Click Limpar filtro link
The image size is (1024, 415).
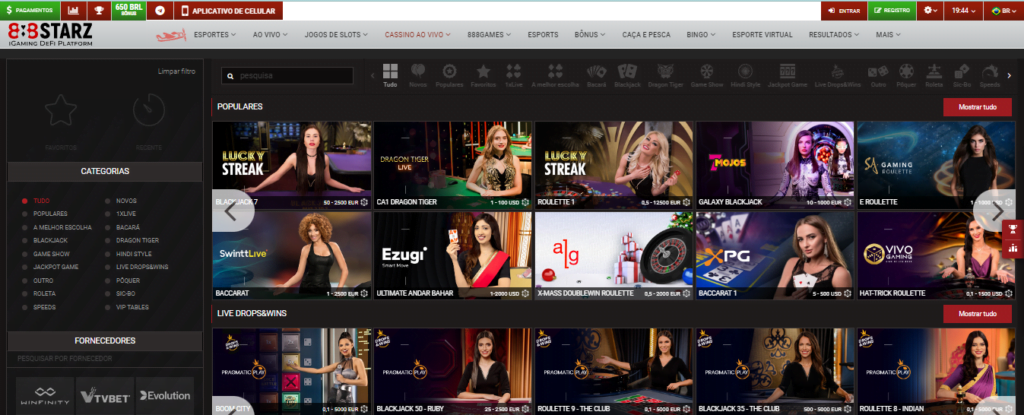click(176, 72)
